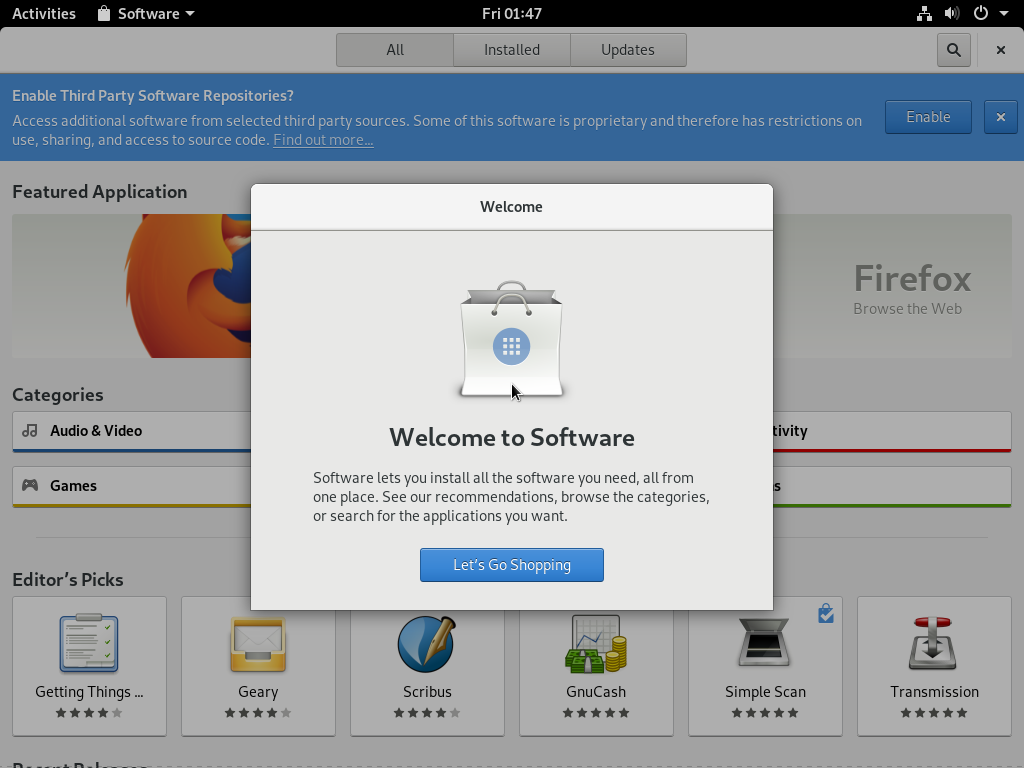Click the Welcome to Software heading

coord(511,438)
